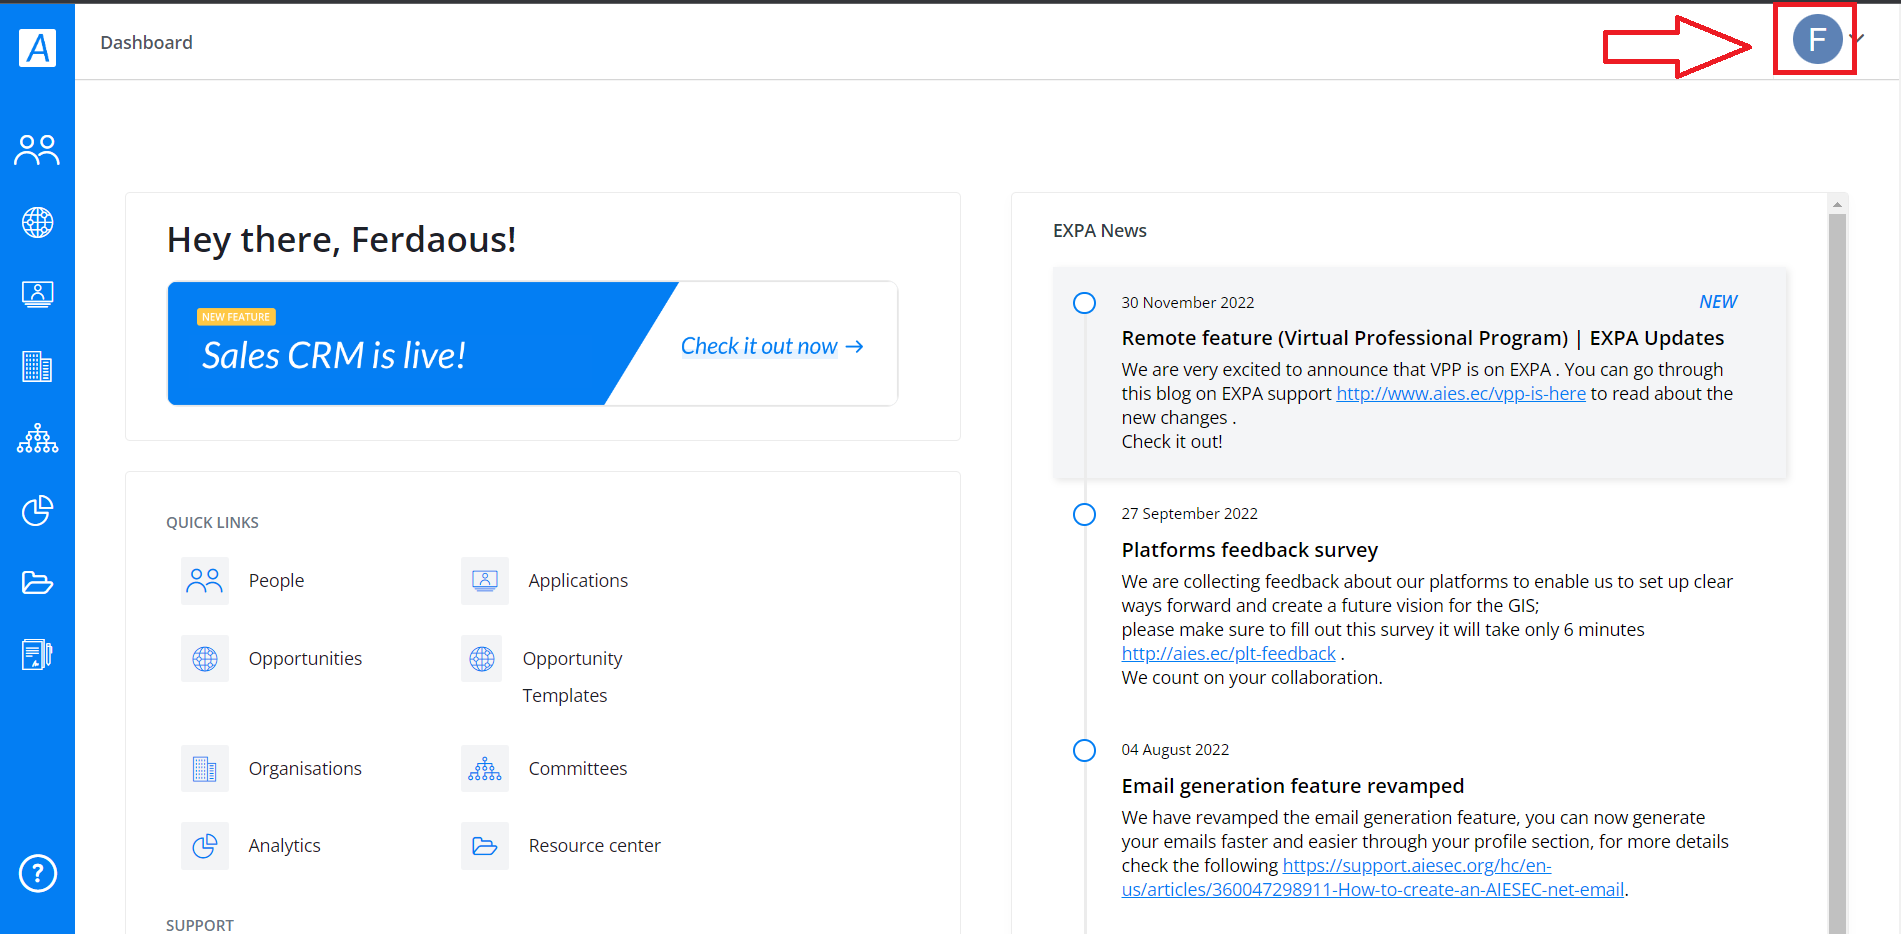
Task: Open the Applications quick link text
Action: point(578,581)
